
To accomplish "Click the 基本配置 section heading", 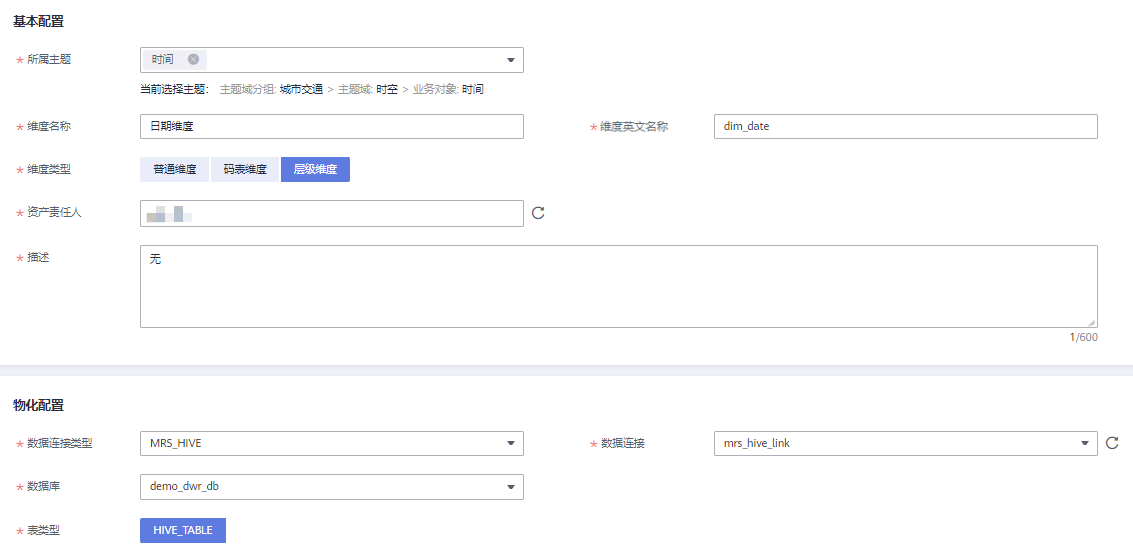I will tap(38, 21).
